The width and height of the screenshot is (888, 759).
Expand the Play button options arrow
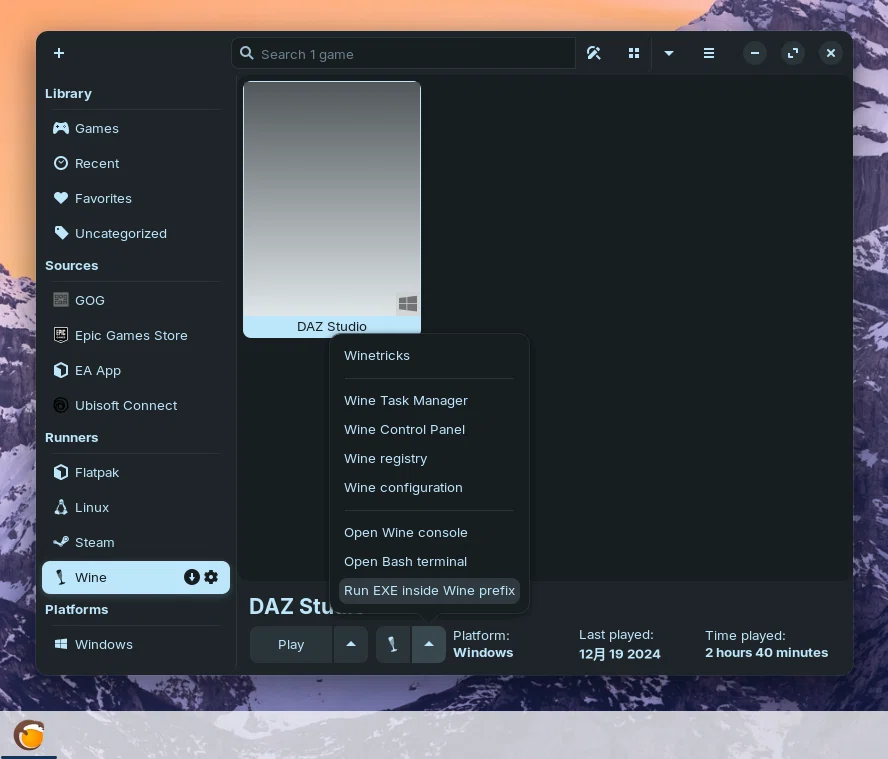(351, 645)
